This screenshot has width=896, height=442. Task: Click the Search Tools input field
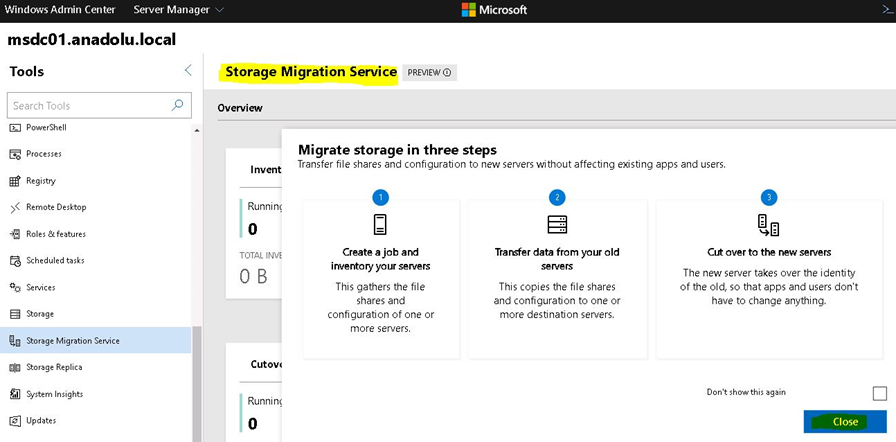(99, 106)
